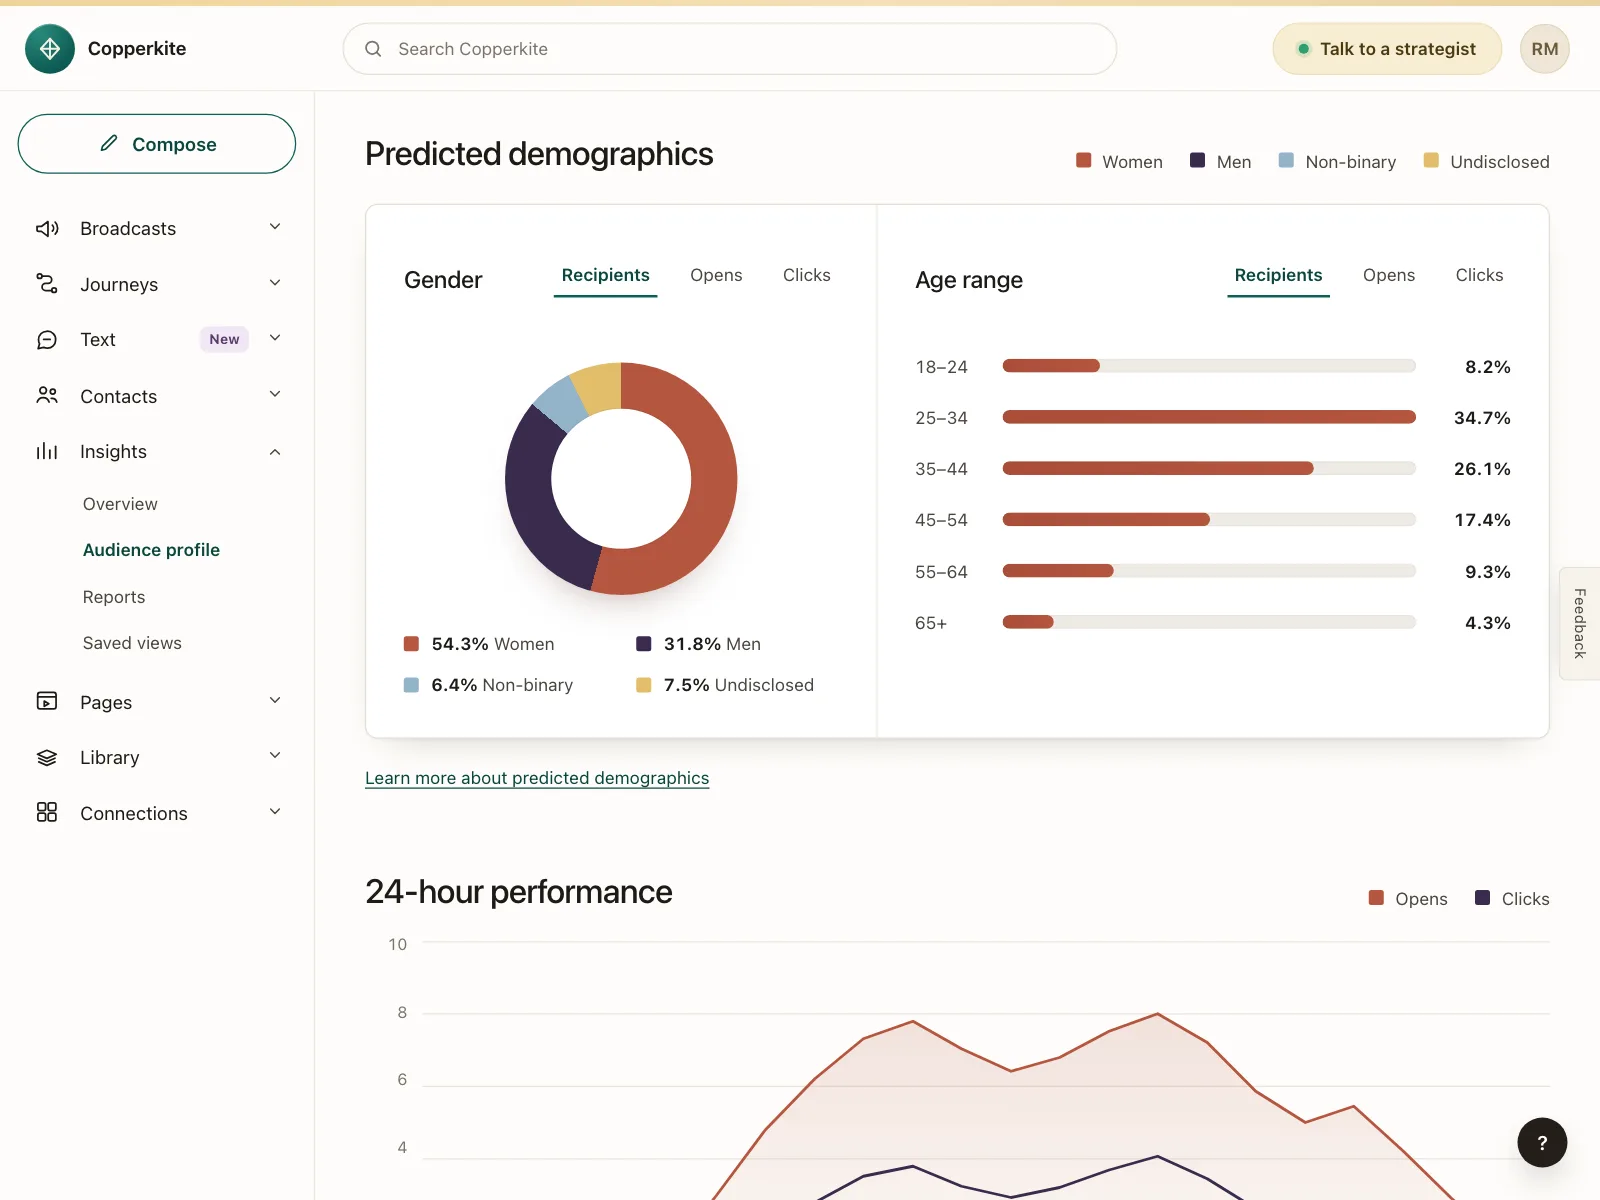
Task: Switch Gender chart to Clicks tab
Action: tap(806, 276)
